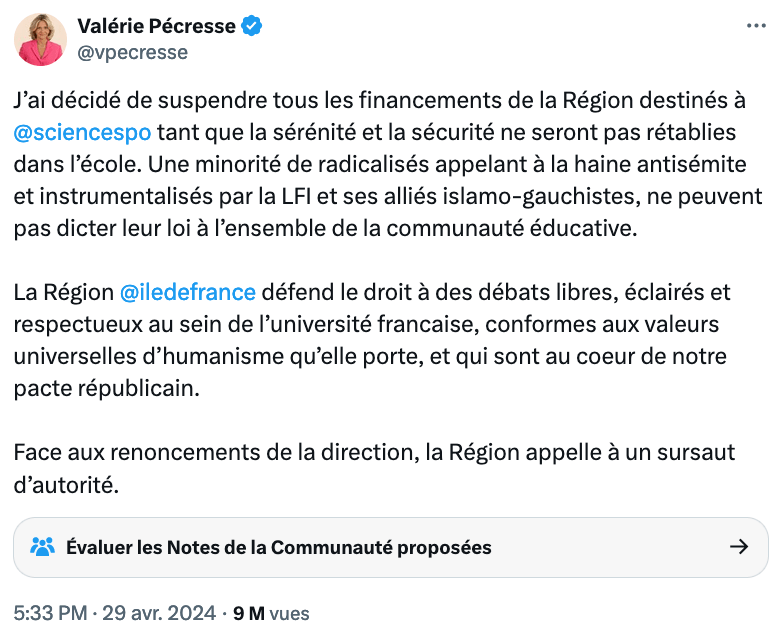Click the display name Valérie Pécresse
This screenshot has width=781, height=629.
156,27
